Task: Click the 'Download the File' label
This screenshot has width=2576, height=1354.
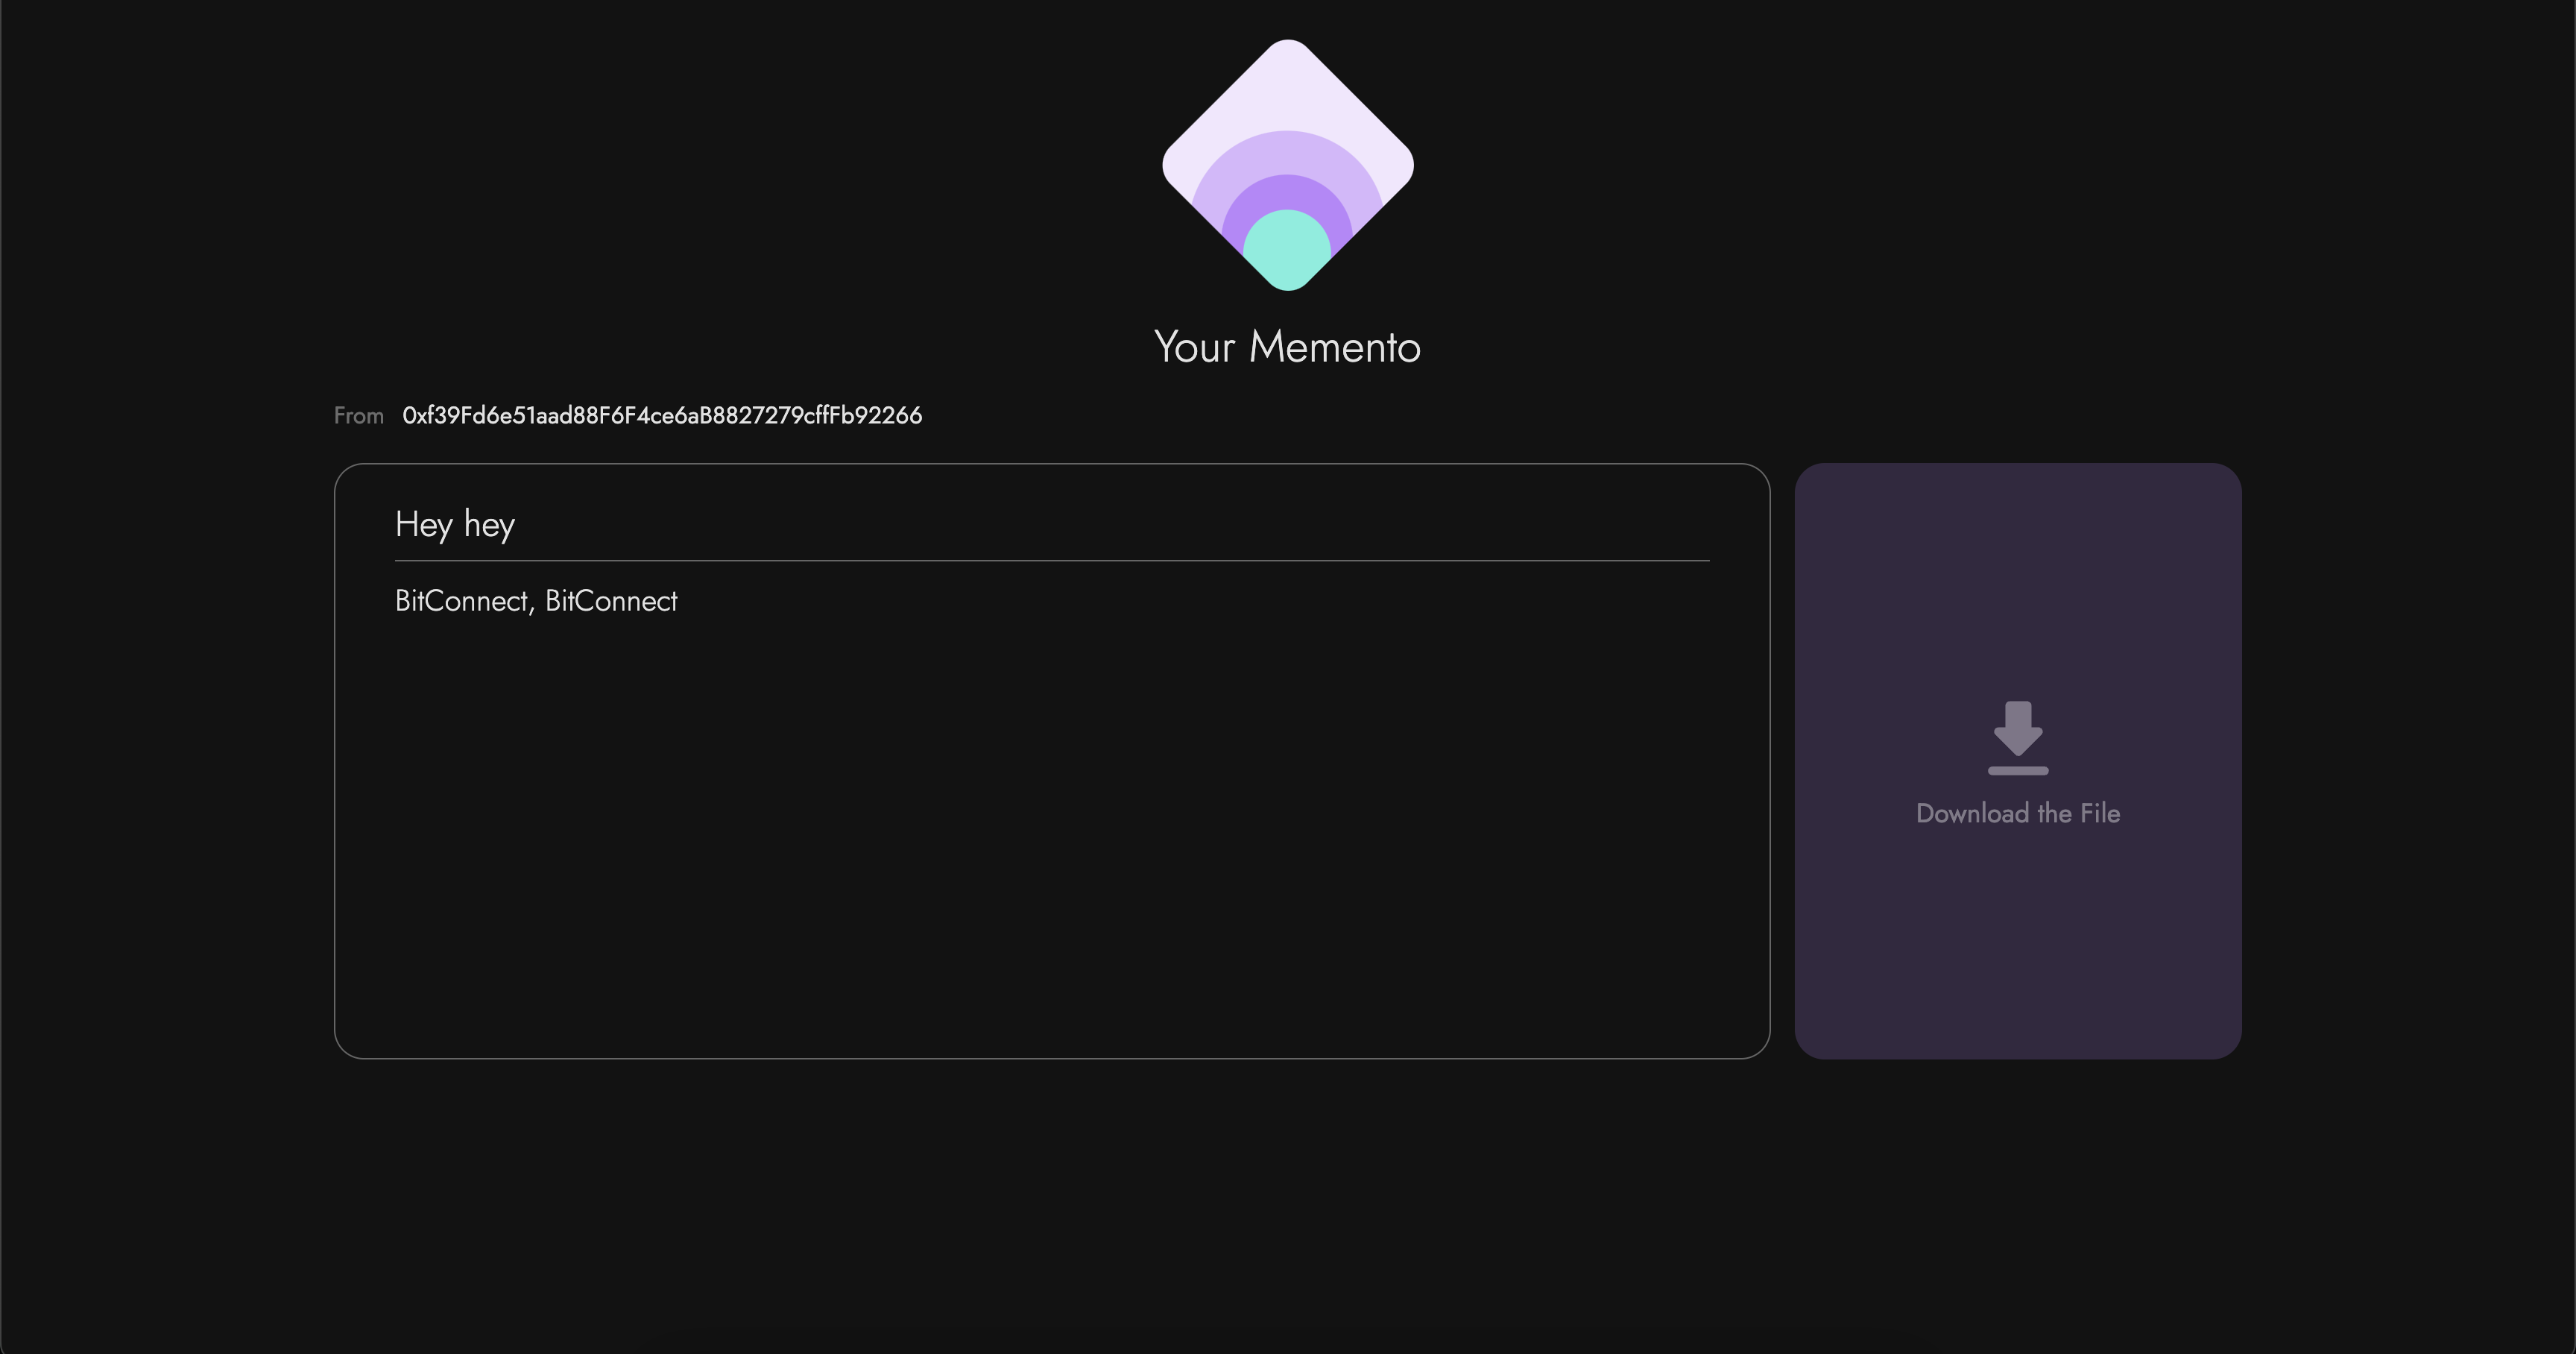Action: coord(2017,813)
